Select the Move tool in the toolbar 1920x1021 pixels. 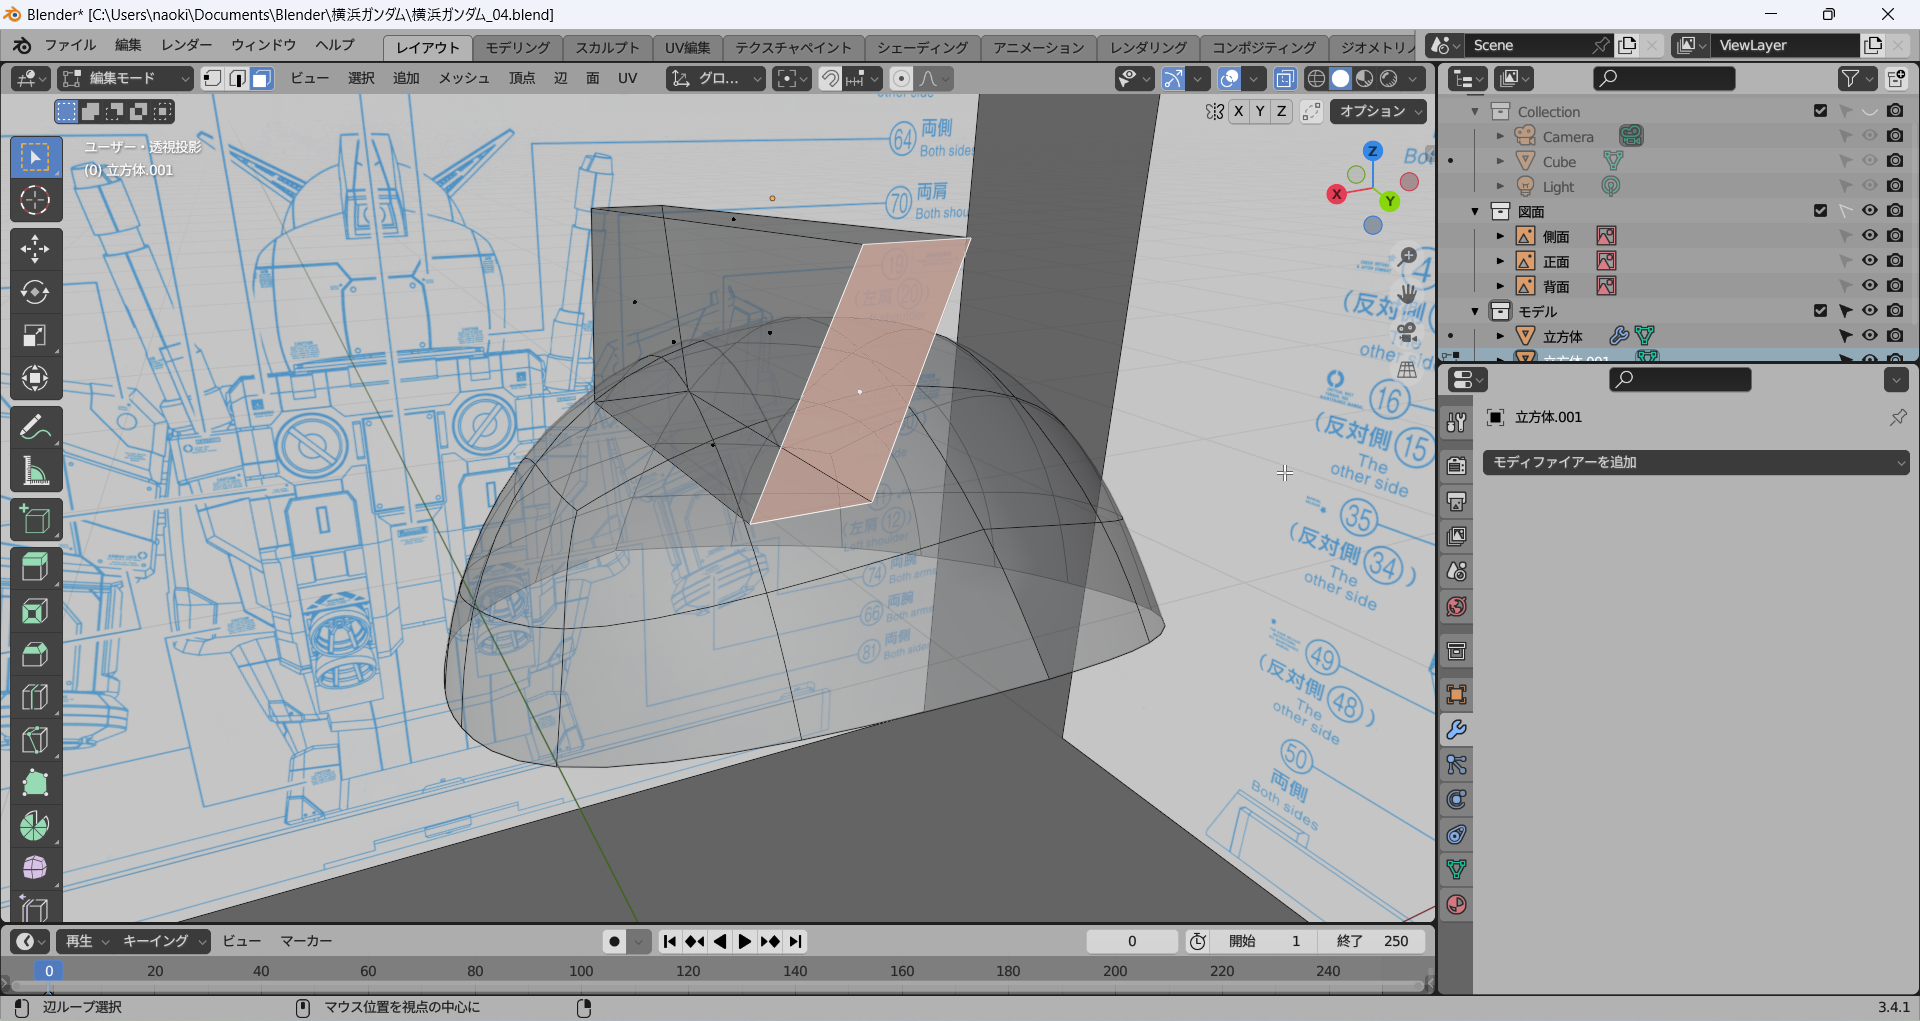pos(35,248)
